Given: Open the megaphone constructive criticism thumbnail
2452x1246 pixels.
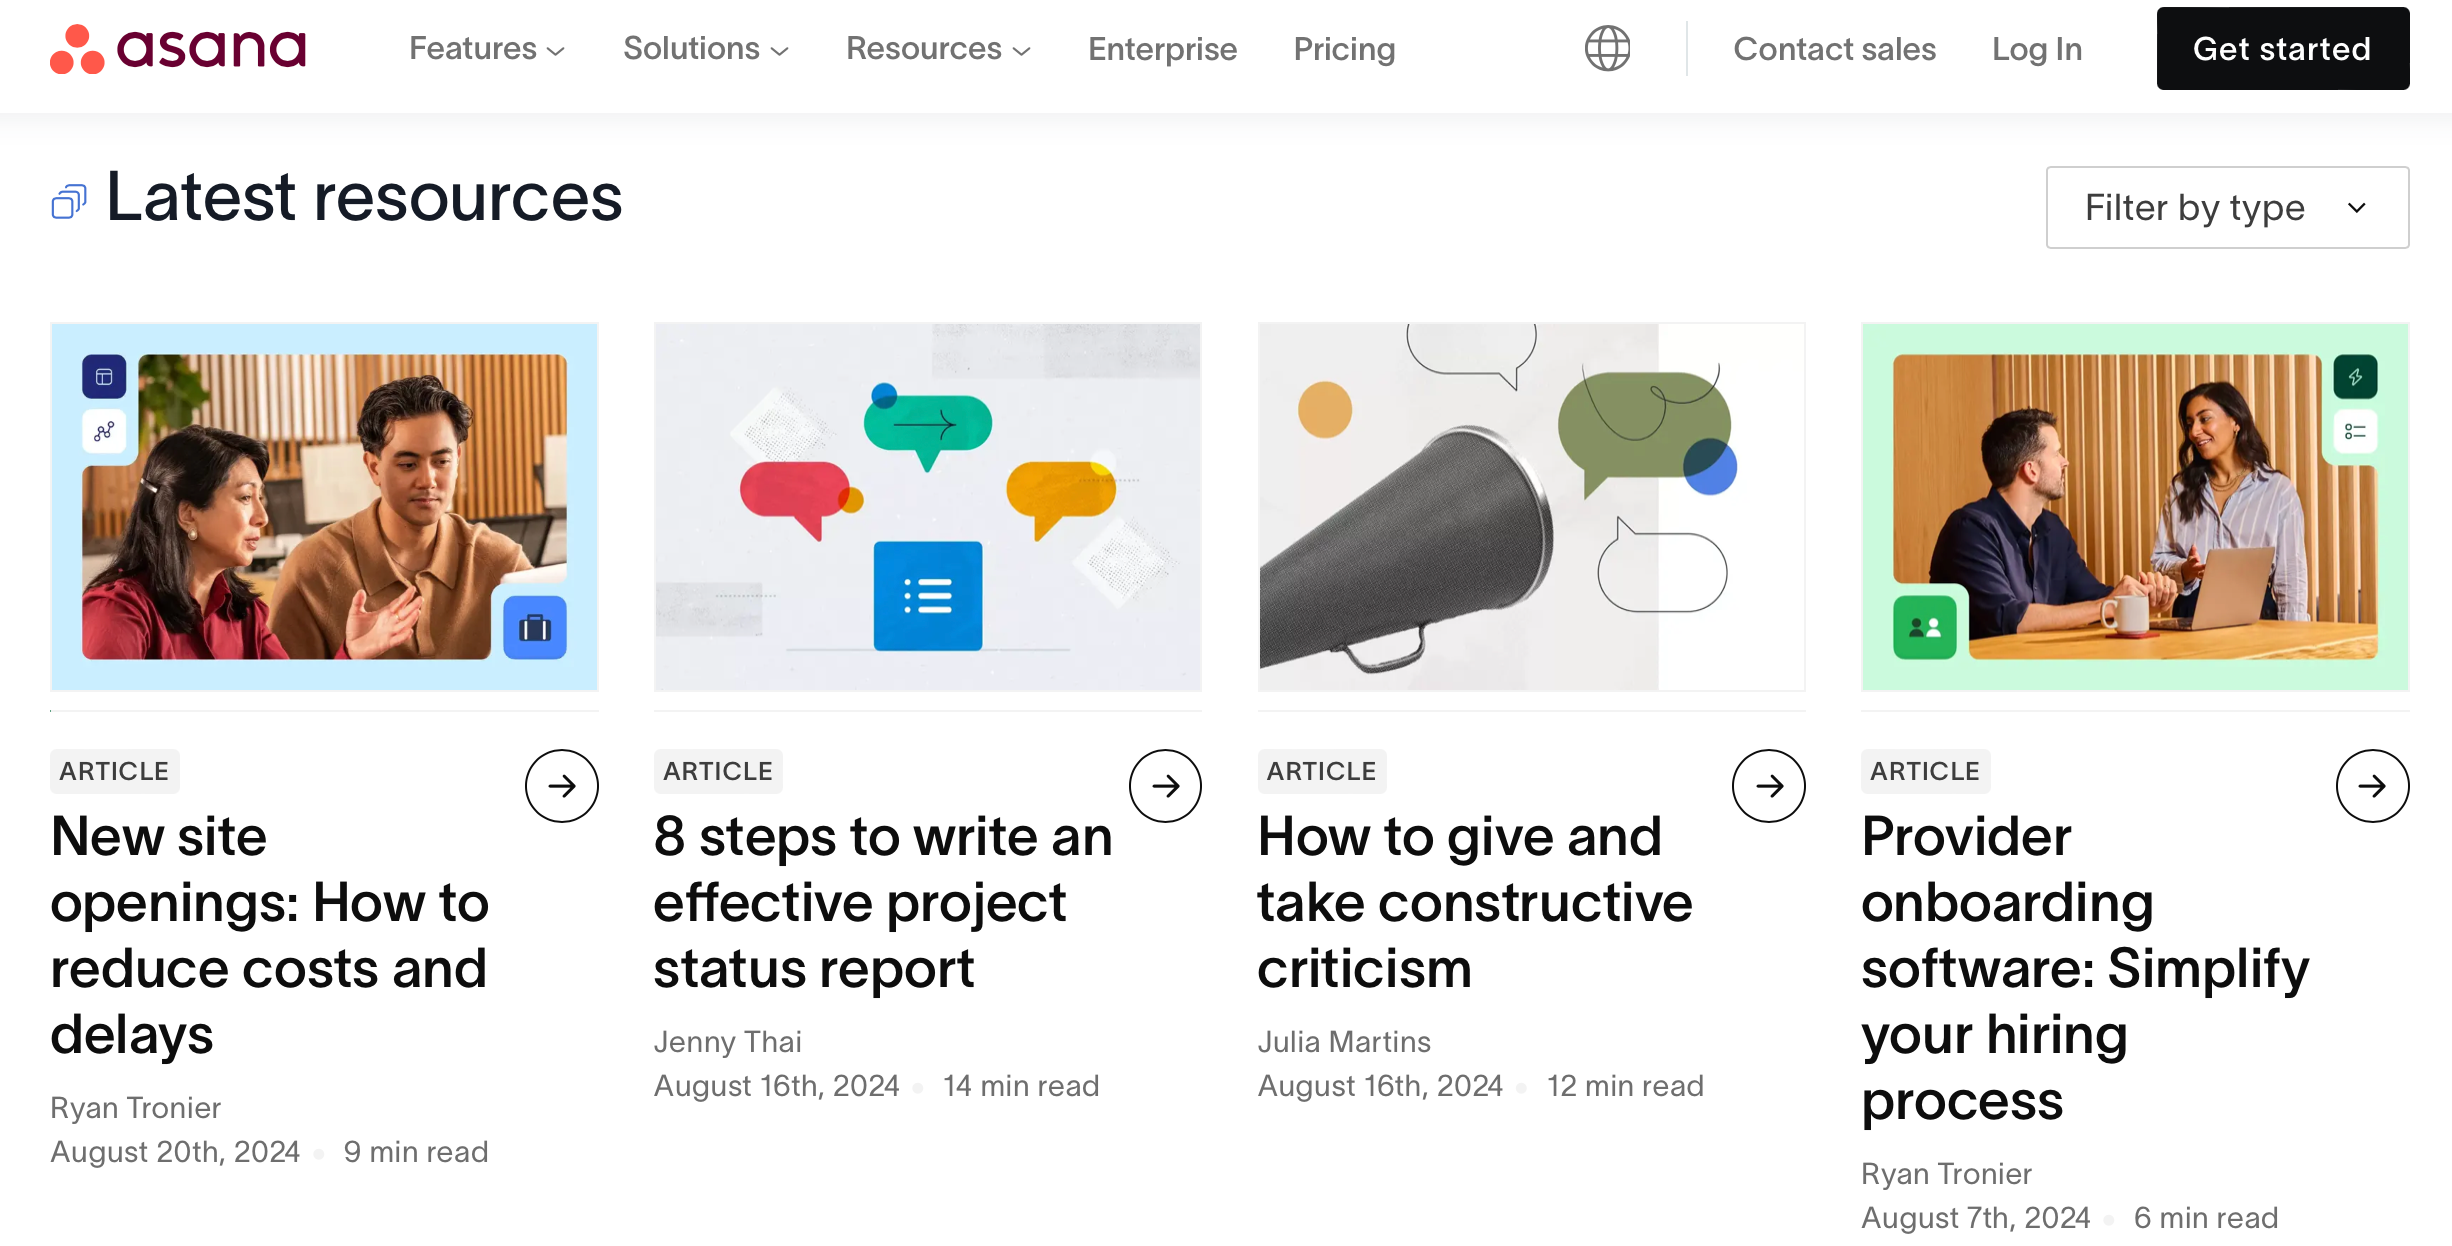Looking at the screenshot, I should pos(1531,506).
